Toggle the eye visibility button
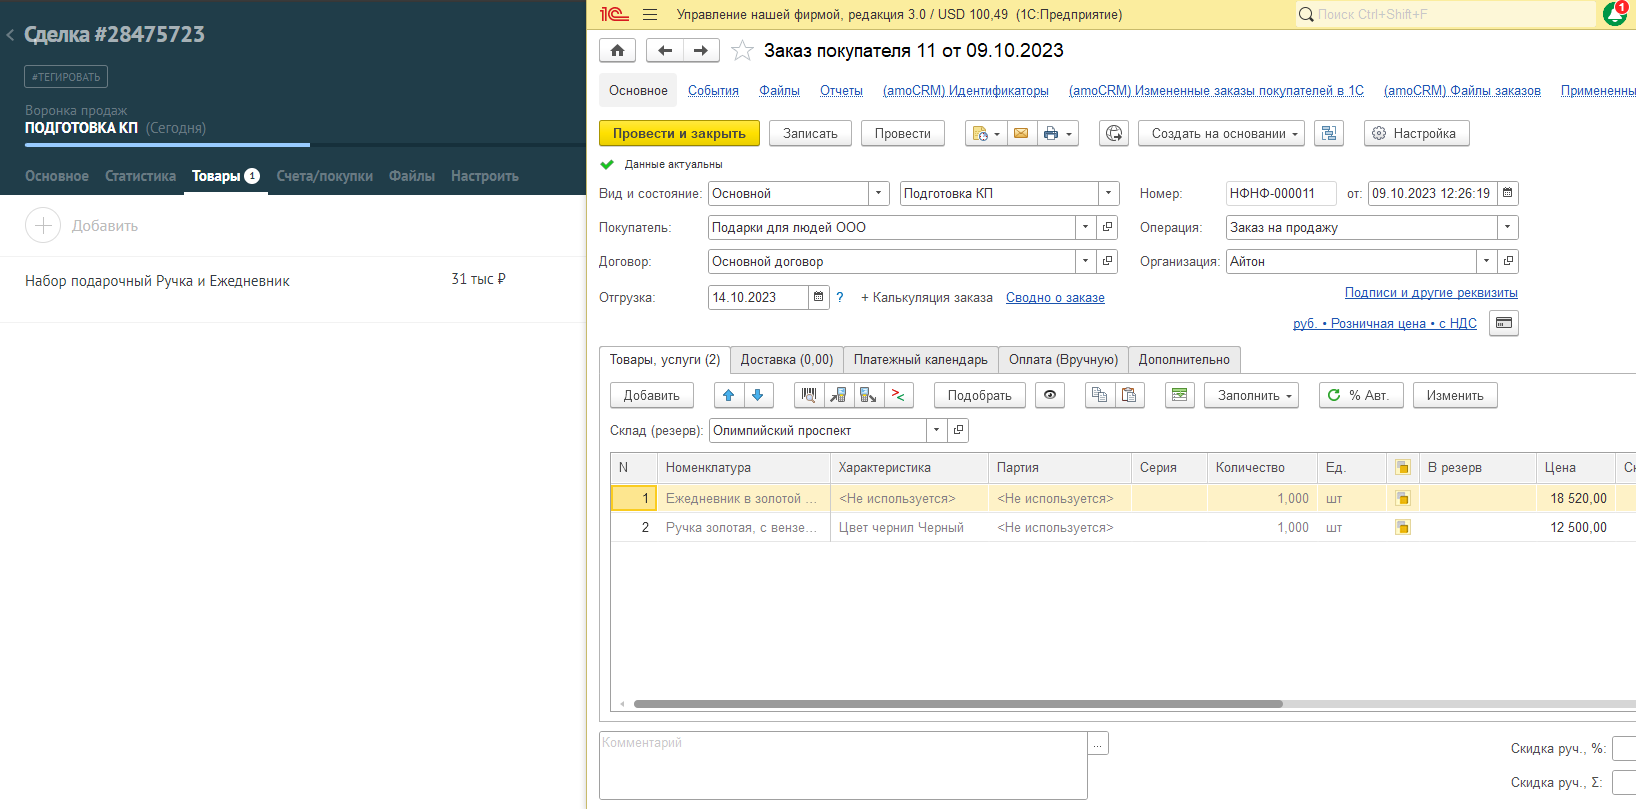1636x809 pixels. point(1049,395)
